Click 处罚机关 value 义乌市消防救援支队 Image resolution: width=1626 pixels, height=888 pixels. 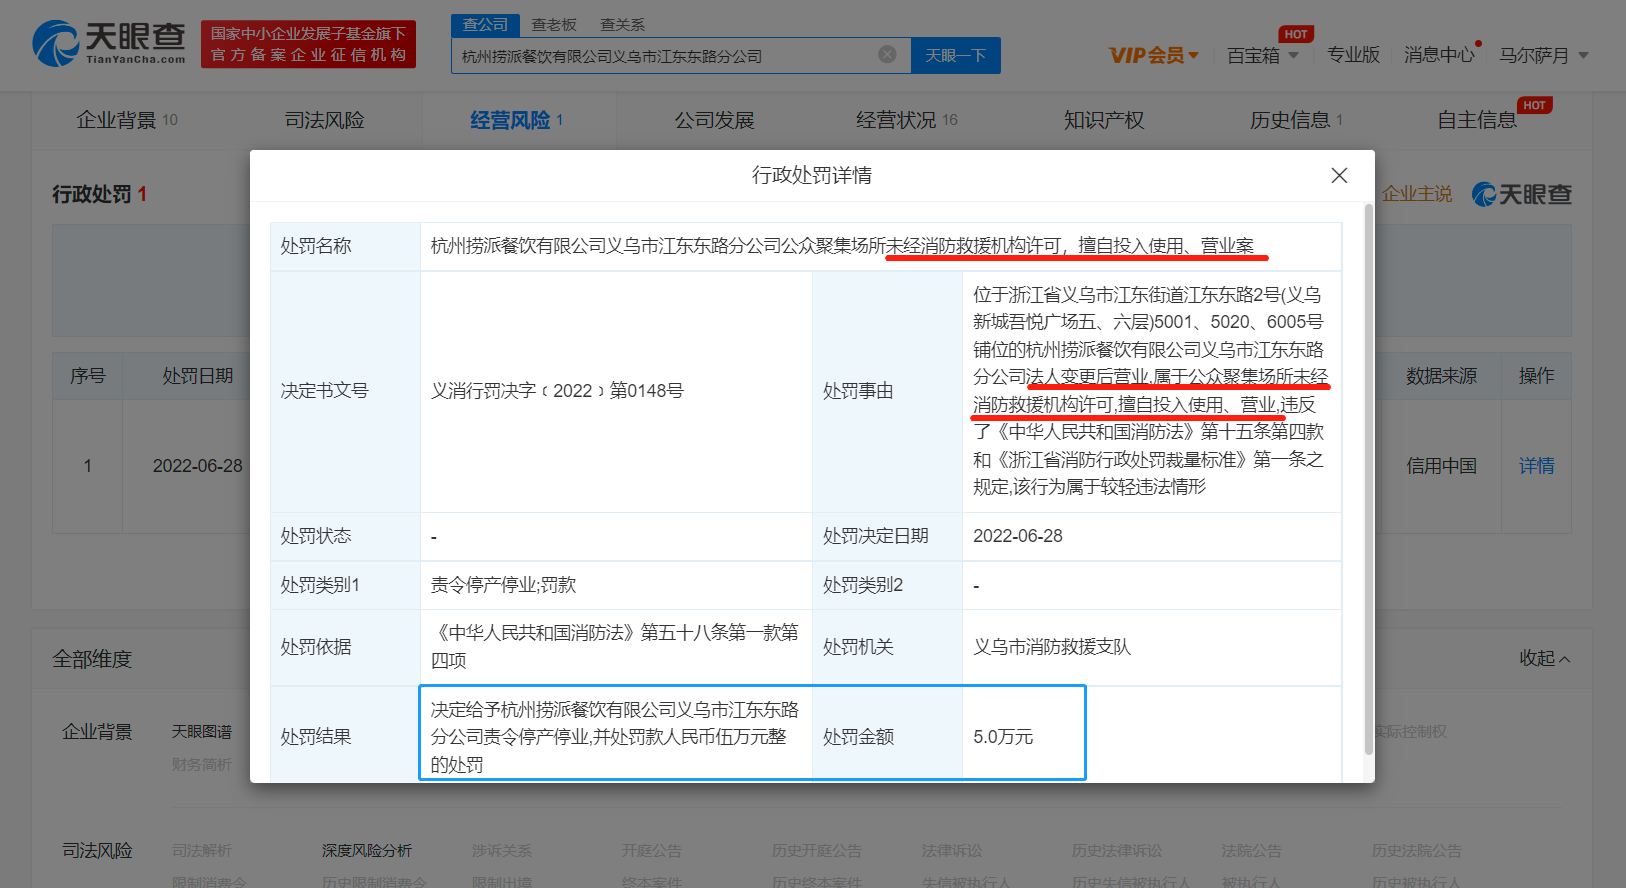point(1052,647)
